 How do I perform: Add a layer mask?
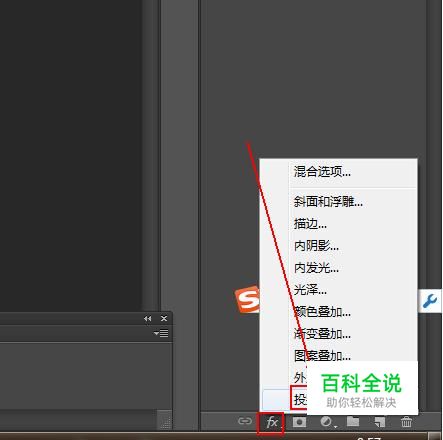(299, 422)
